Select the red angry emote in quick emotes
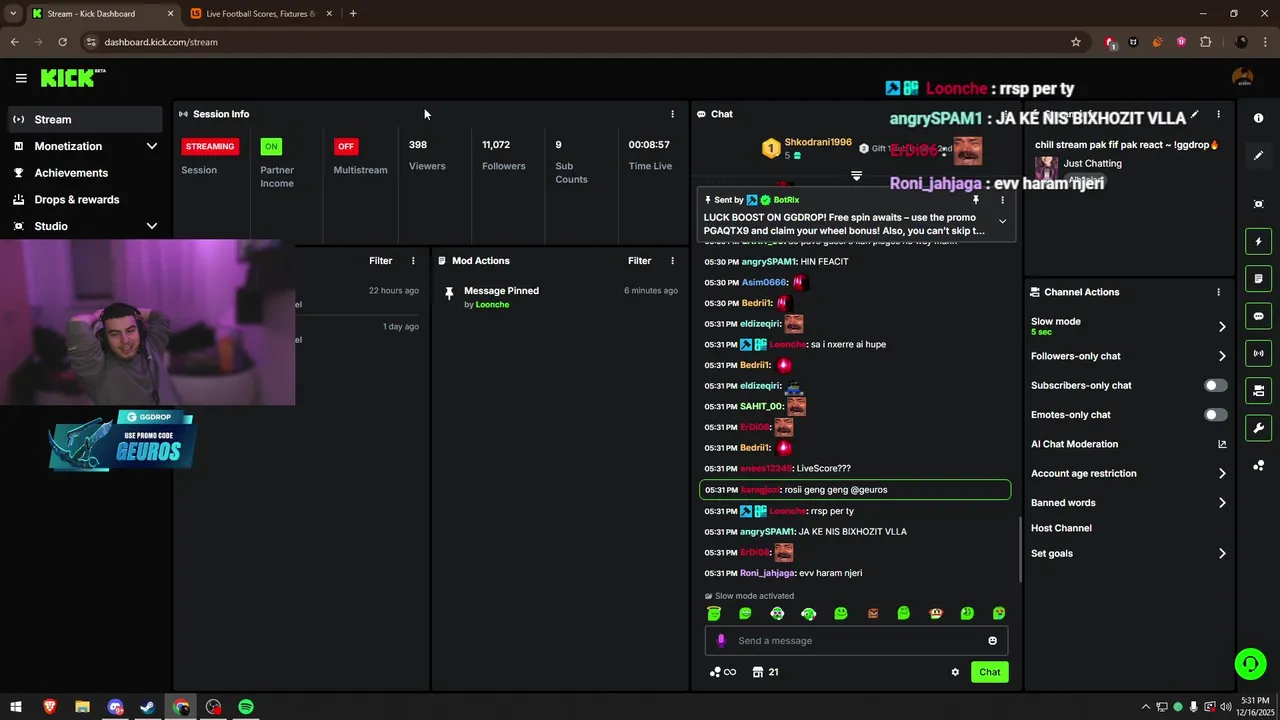This screenshot has width=1280, height=720. 873,613
